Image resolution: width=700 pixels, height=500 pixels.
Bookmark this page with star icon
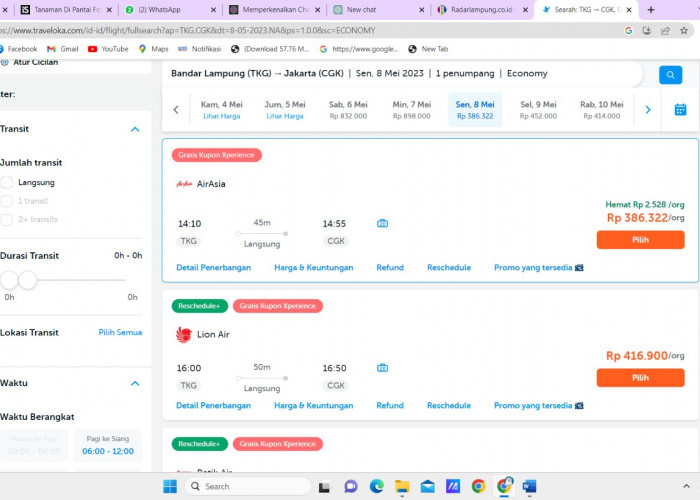tap(683, 30)
